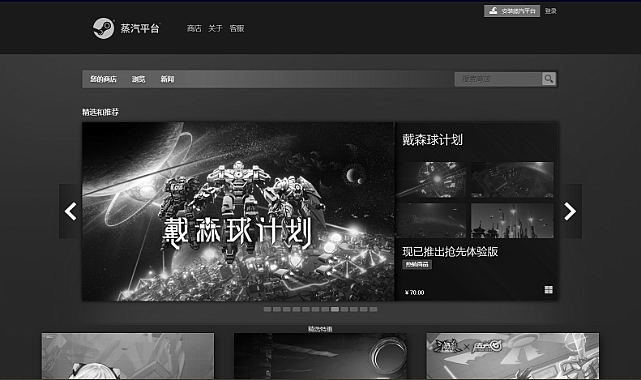Click the 登录 login link
The height and width of the screenshot is (380, 641).
click(x=551, y=11)
